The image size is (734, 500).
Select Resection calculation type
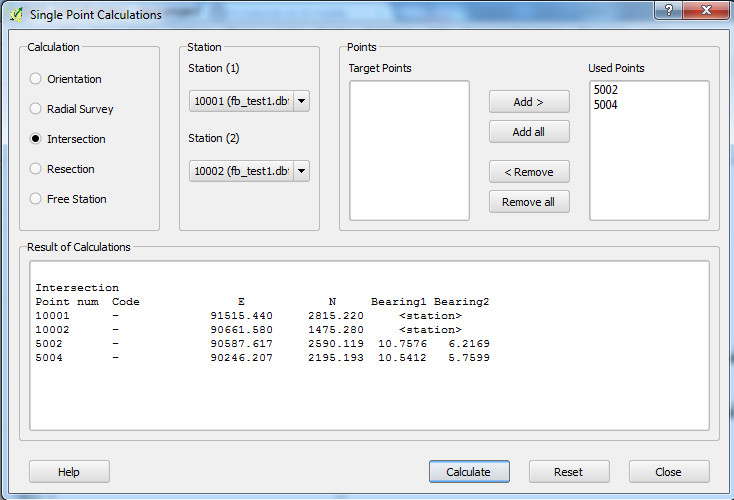tap(37, 169)
